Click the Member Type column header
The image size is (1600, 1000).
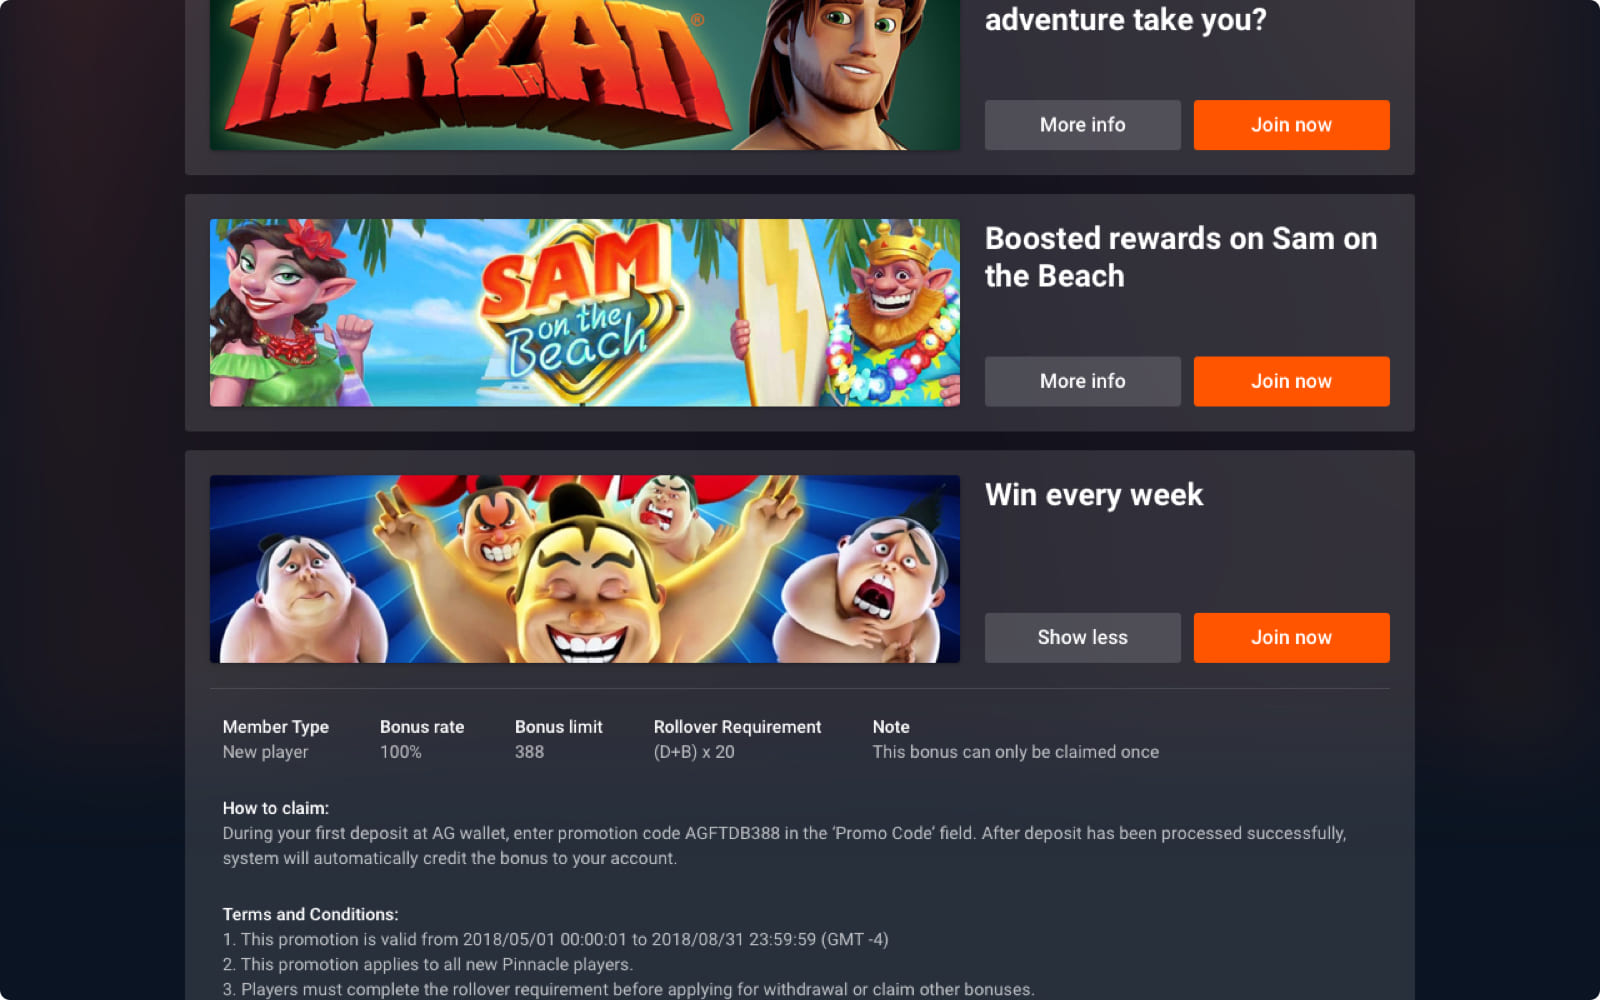click(276, 727)
